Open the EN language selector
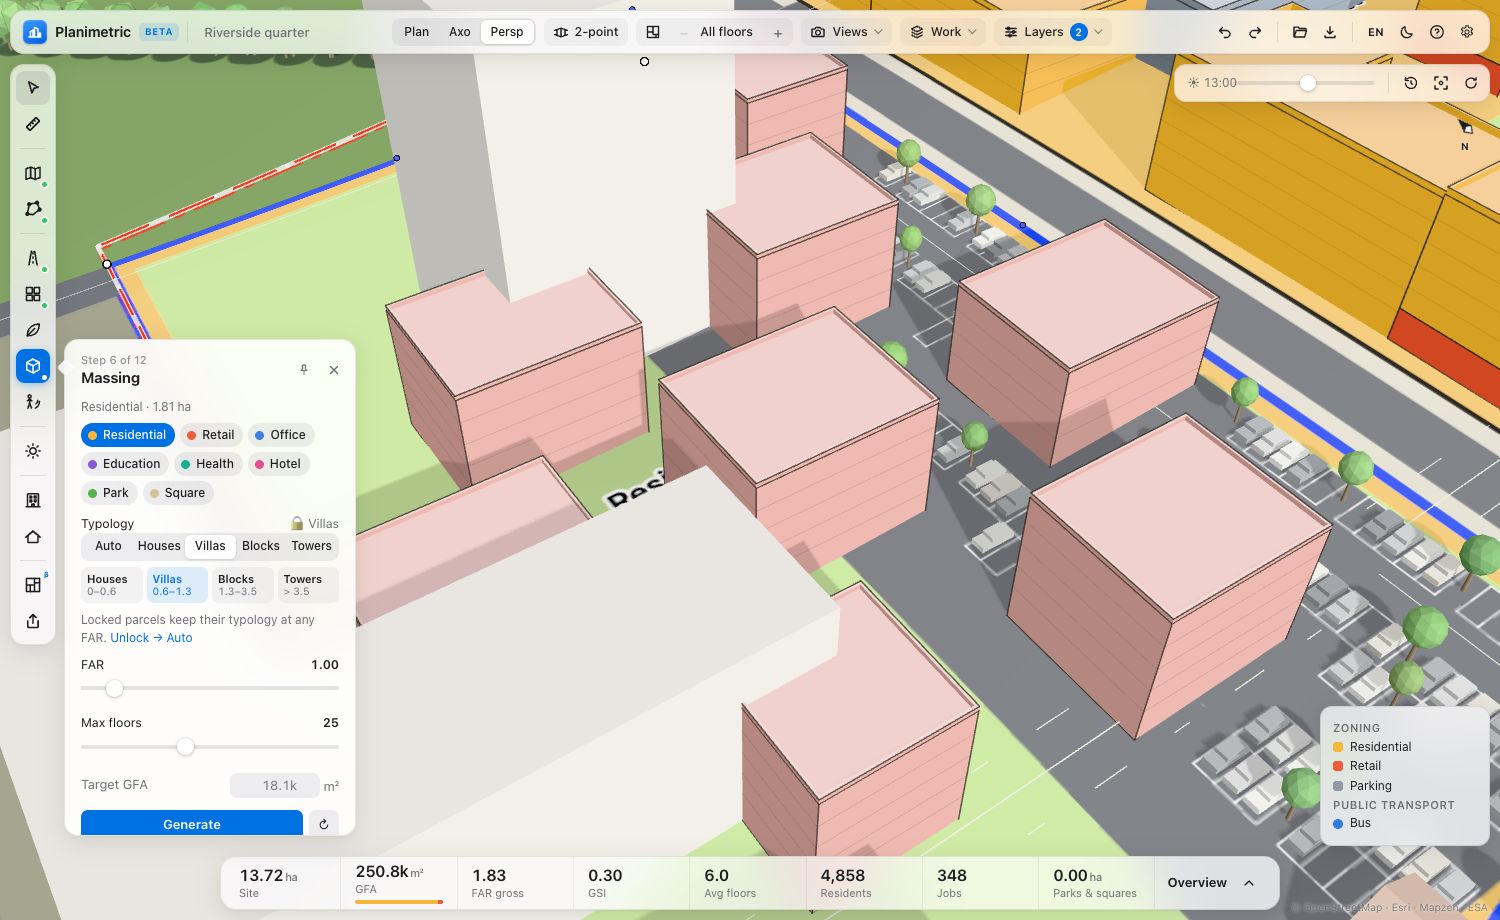The height and width of the screenshot is (920, 1500). click(x=1376, y=32)
